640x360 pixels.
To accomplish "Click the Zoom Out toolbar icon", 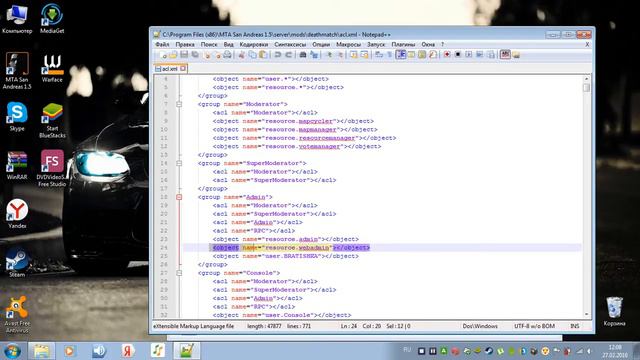I will click(x=339, y=55).
